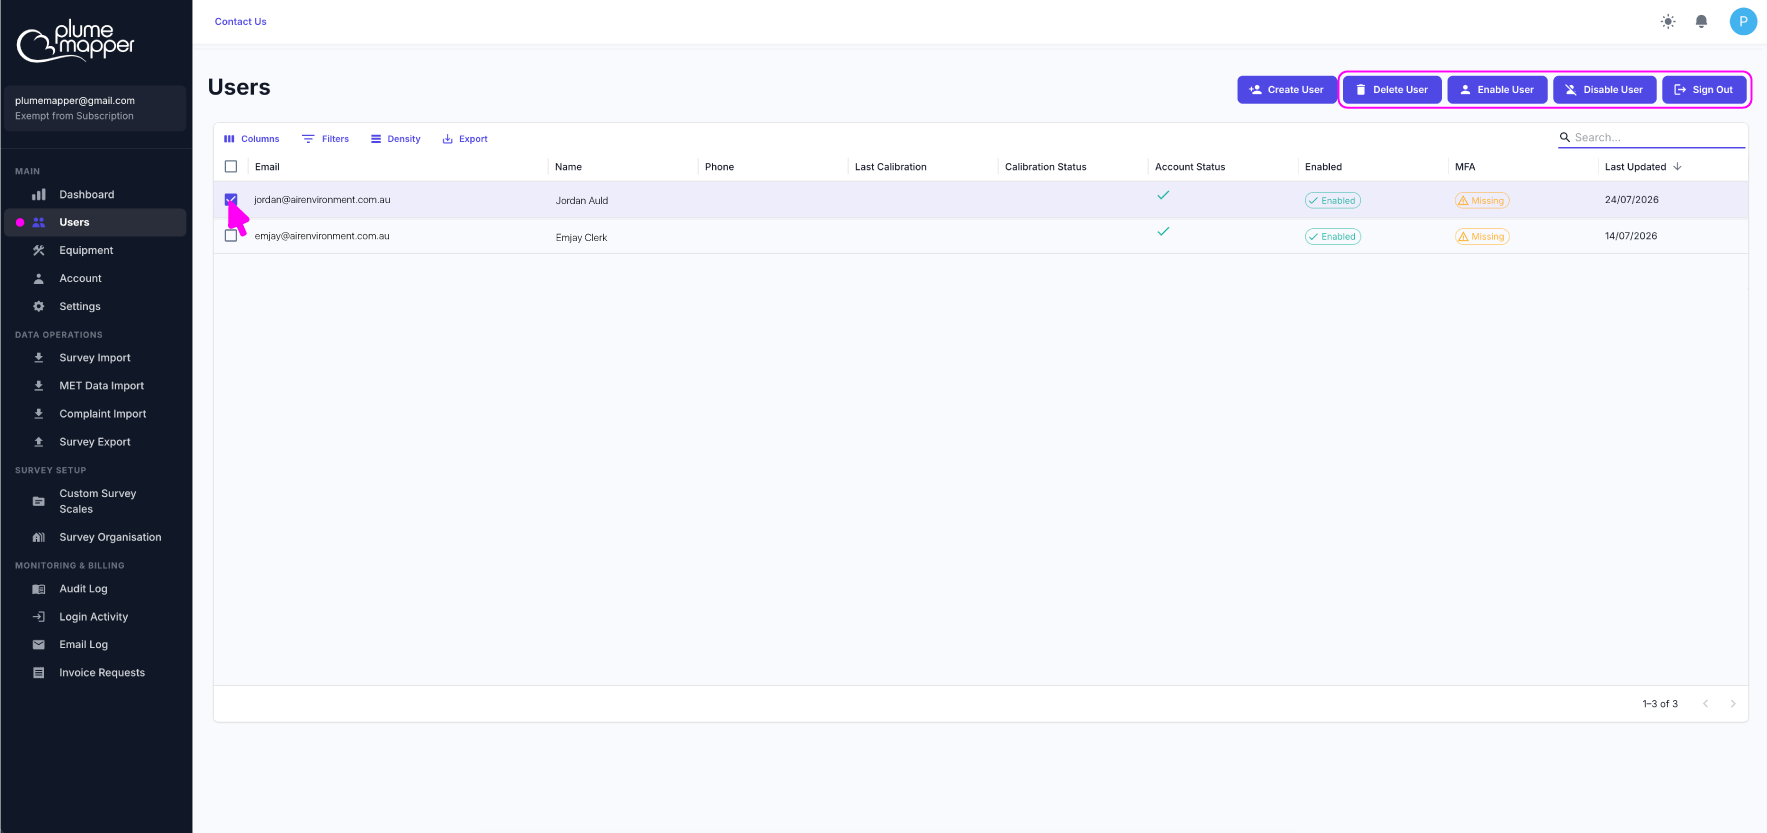This screenshot has height=833, width=1767.
Task: Open the Contact Us link
Action: click(240, 22)
